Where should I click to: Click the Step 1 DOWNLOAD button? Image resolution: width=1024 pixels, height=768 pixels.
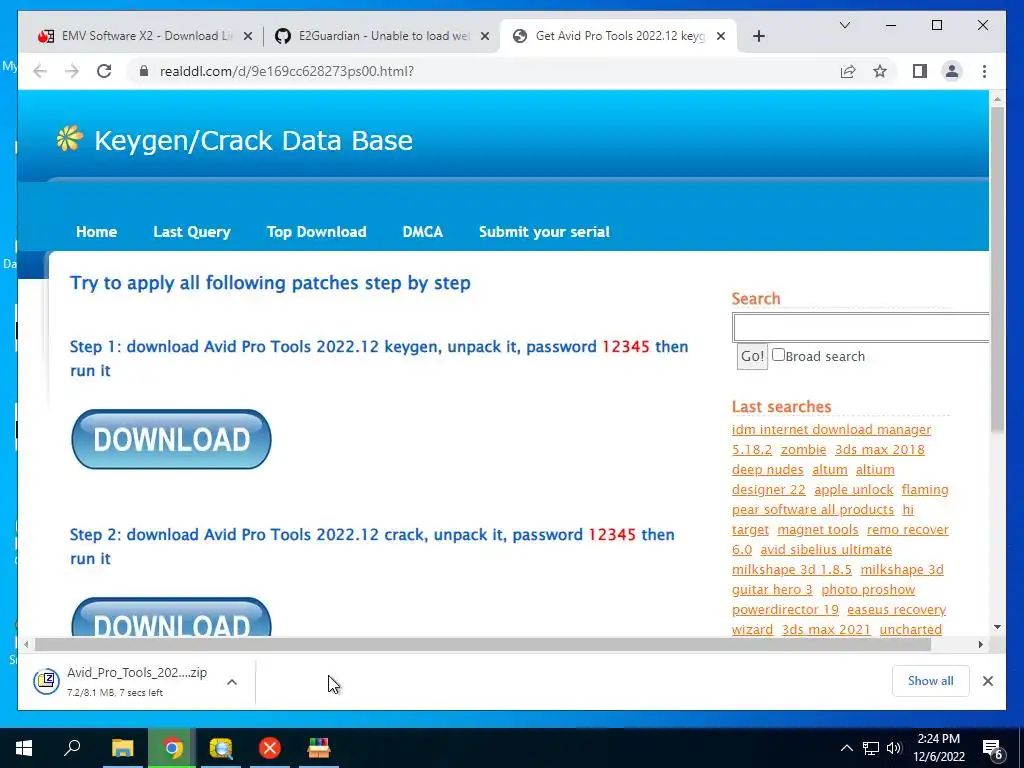[171, 439]
